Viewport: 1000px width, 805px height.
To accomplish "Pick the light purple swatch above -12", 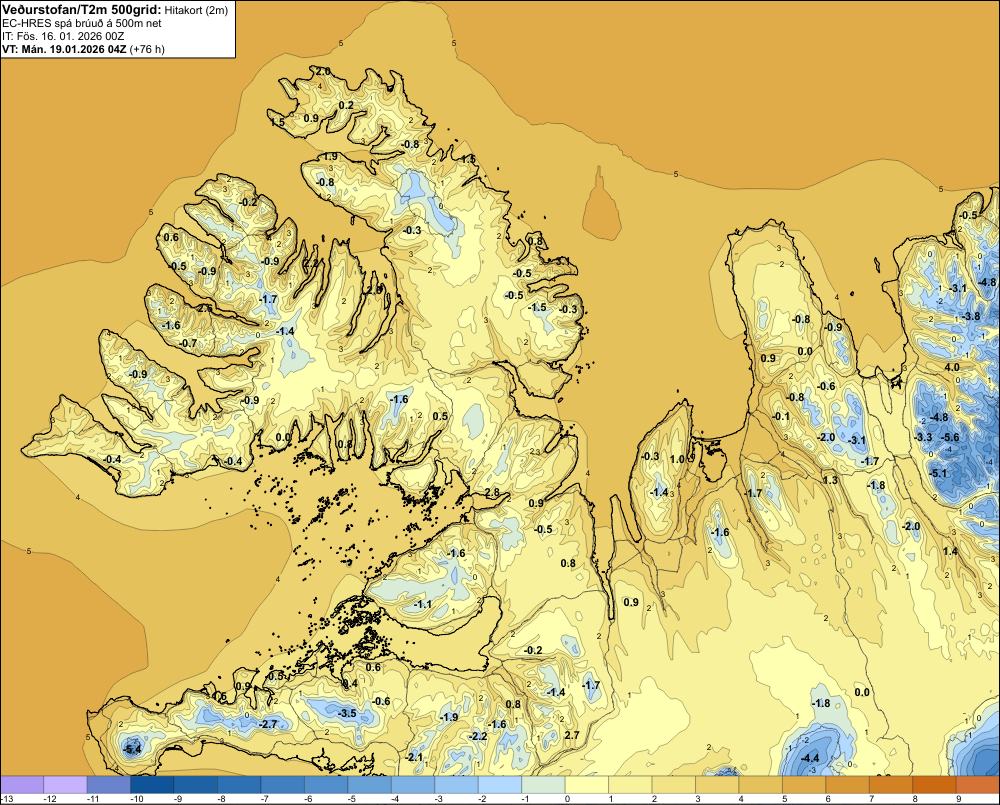I will [x=65, y=785].
